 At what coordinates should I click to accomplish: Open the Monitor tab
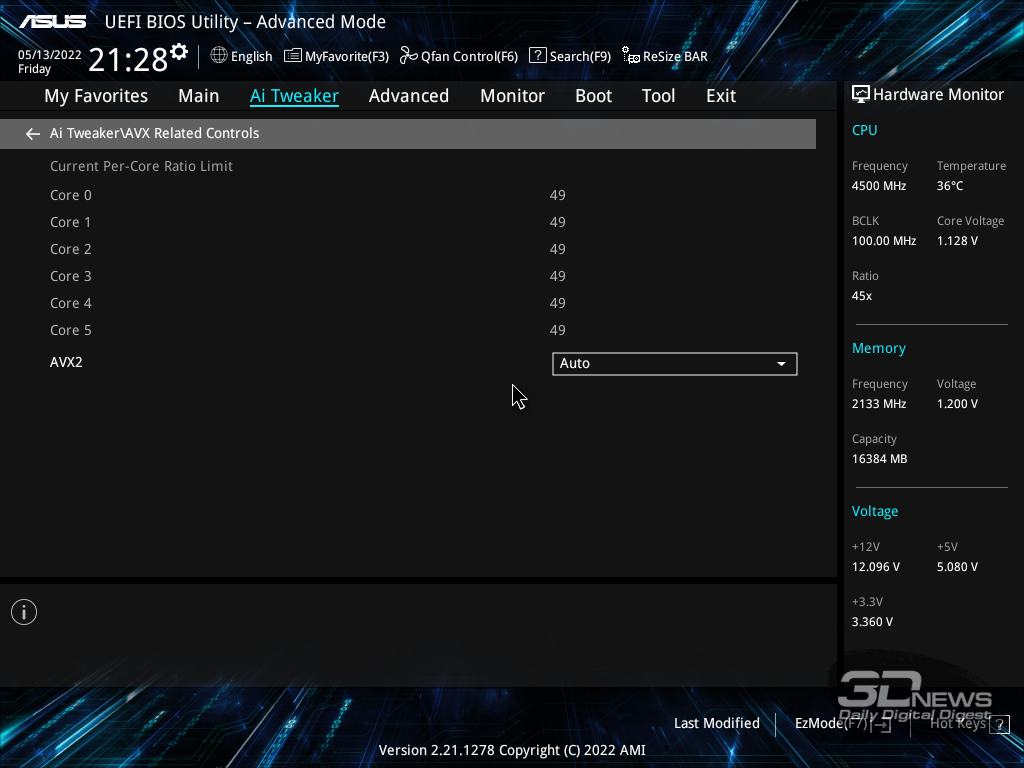point(512,96)
